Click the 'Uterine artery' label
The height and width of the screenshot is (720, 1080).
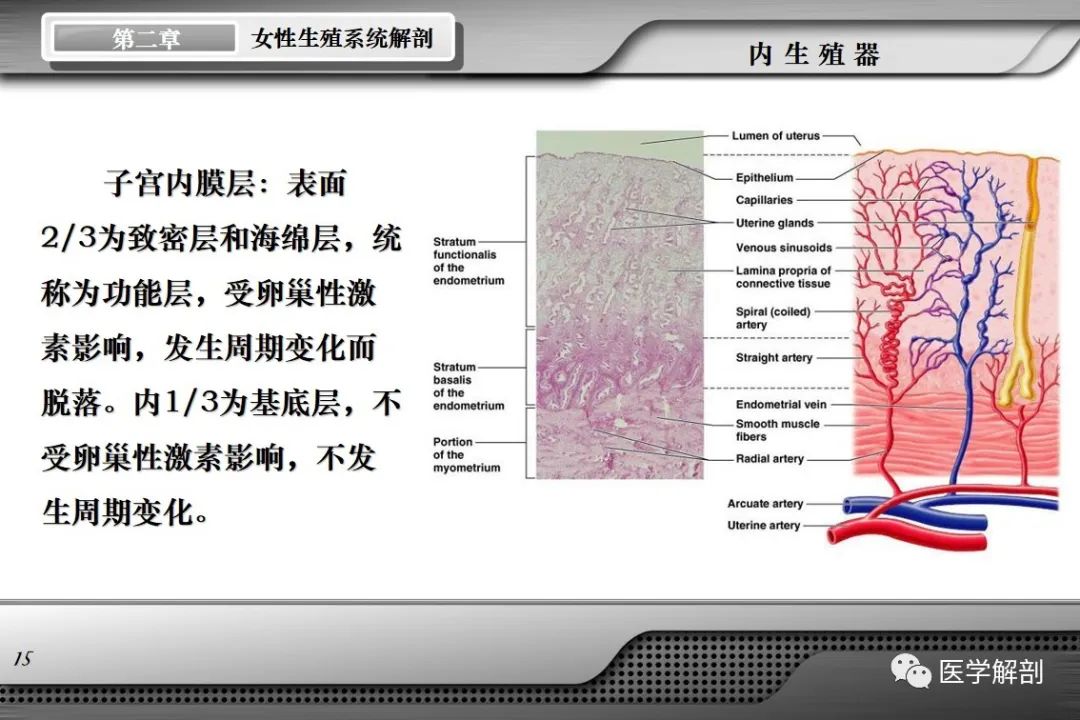coord(763,526)
